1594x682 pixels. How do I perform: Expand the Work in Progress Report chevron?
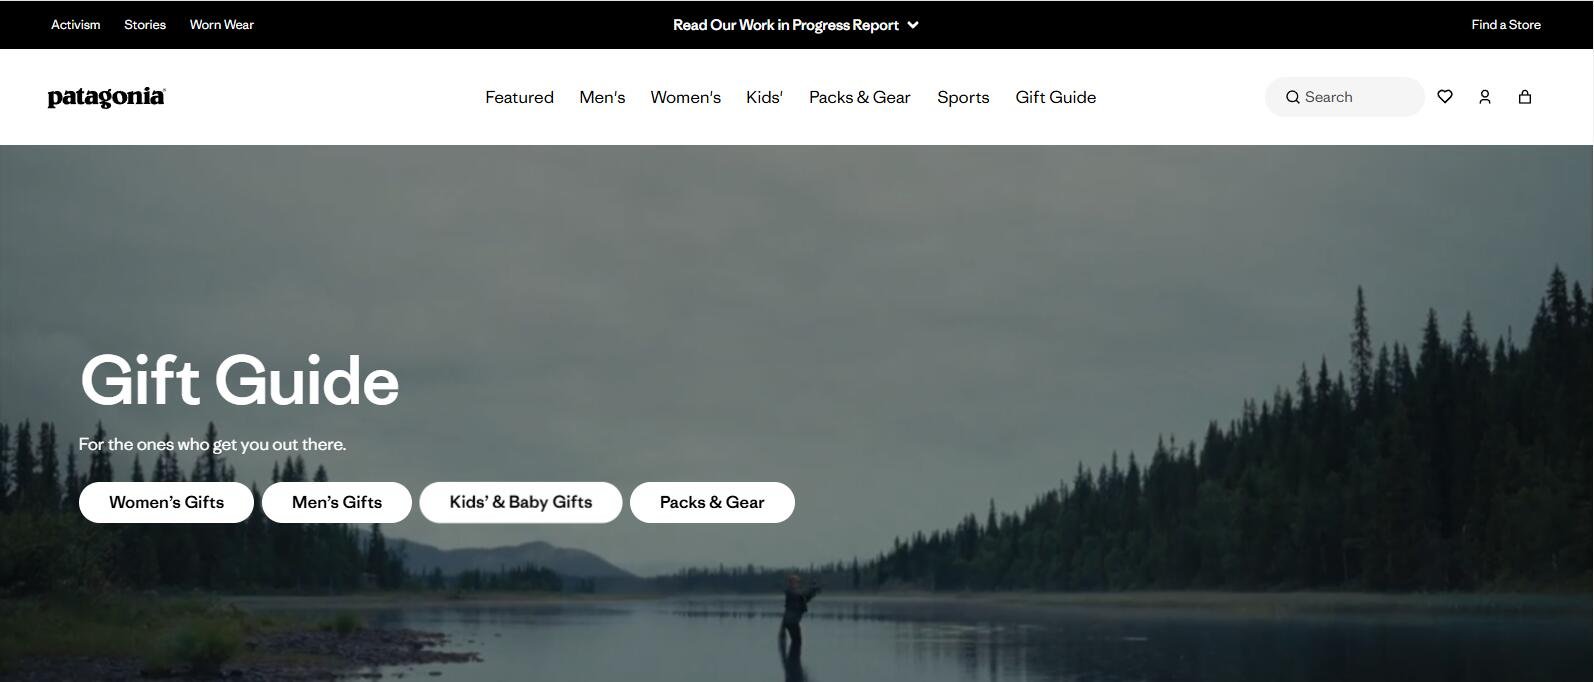click(x=913, y=25)
